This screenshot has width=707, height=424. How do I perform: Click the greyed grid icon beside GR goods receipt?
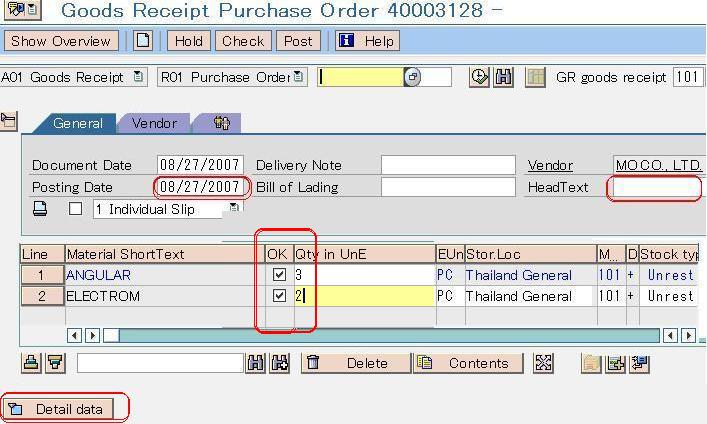tap(535, 77)
